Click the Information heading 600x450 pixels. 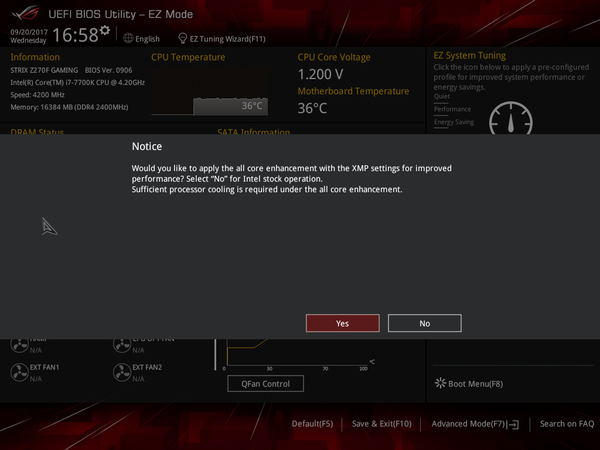(35, 57)
